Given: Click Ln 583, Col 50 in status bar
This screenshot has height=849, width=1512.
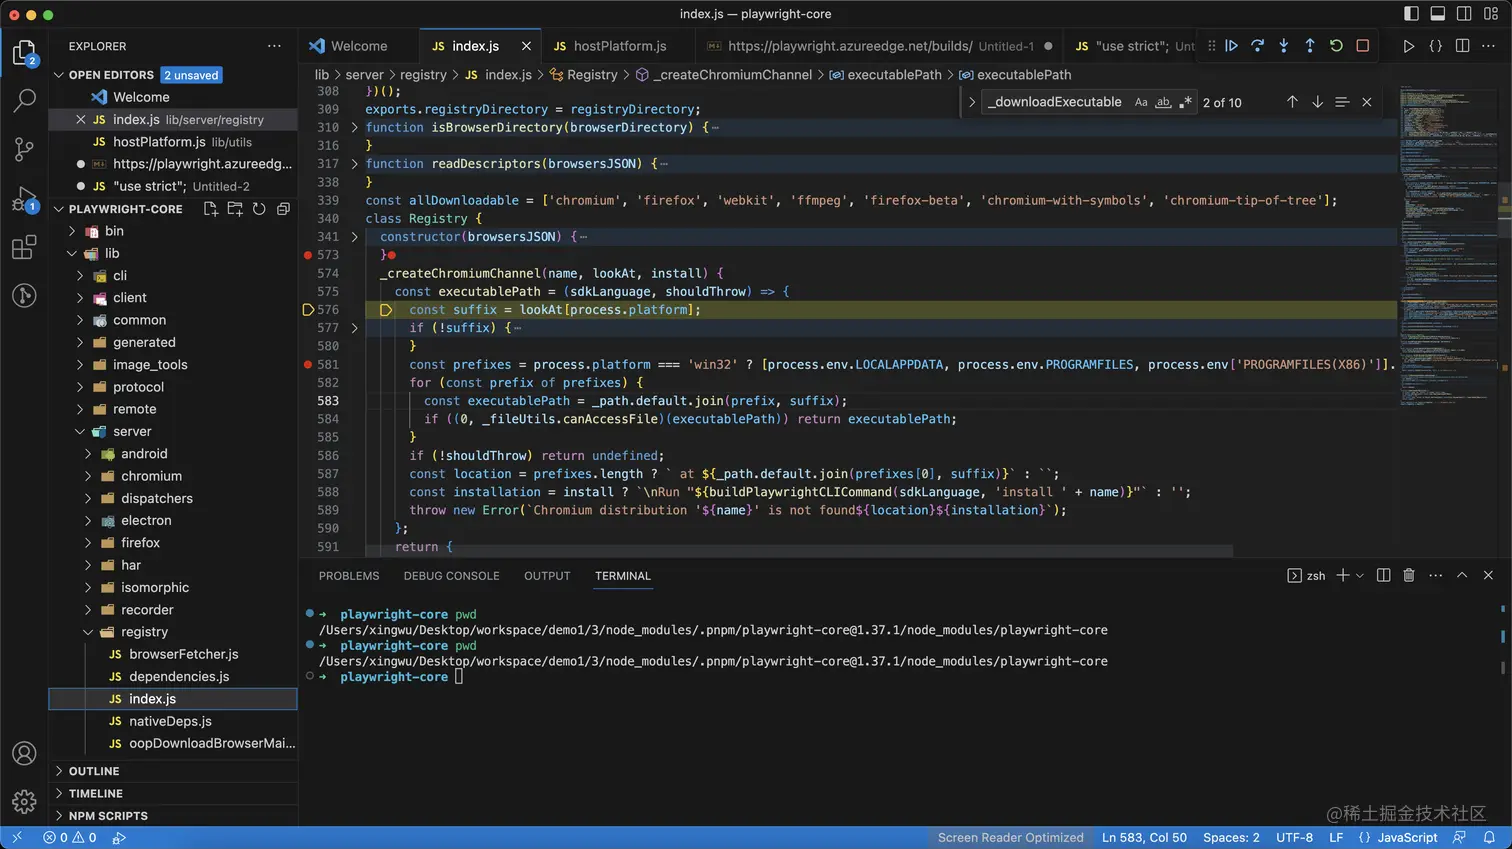Looking at the screenshot, I should point(1144,838).
